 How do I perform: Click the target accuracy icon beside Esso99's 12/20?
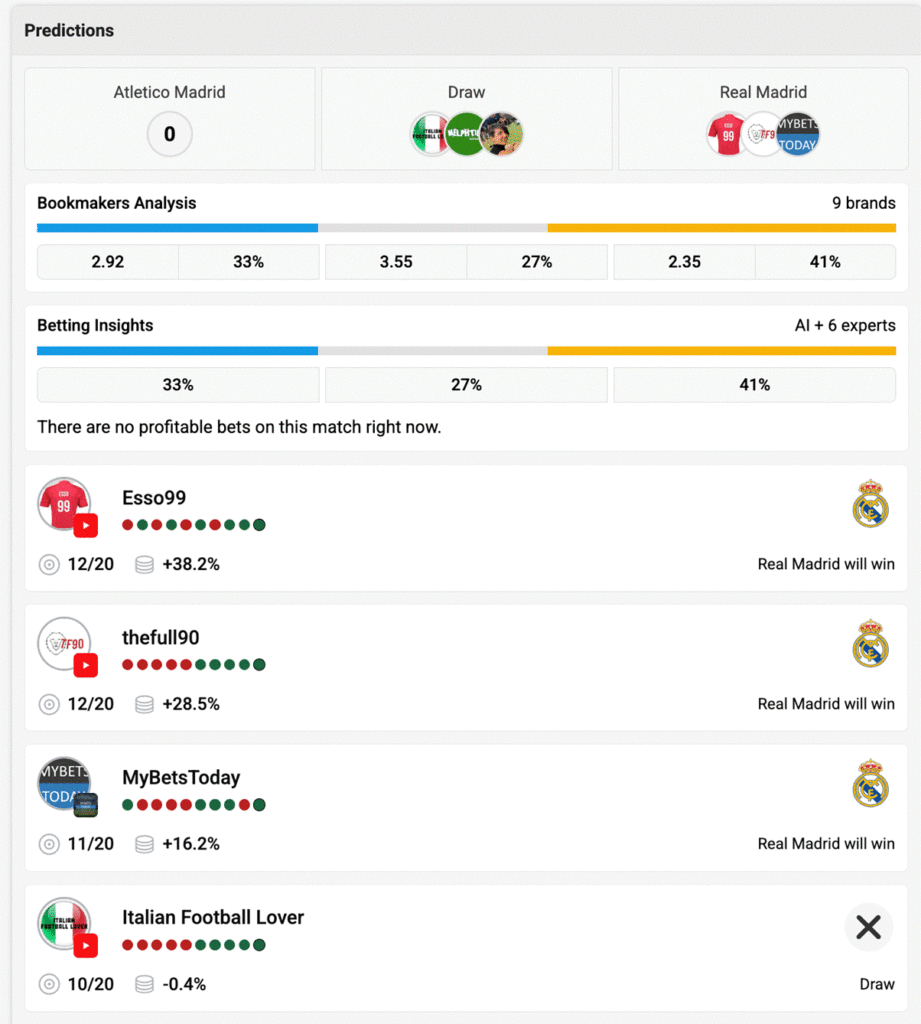[49, 564]
